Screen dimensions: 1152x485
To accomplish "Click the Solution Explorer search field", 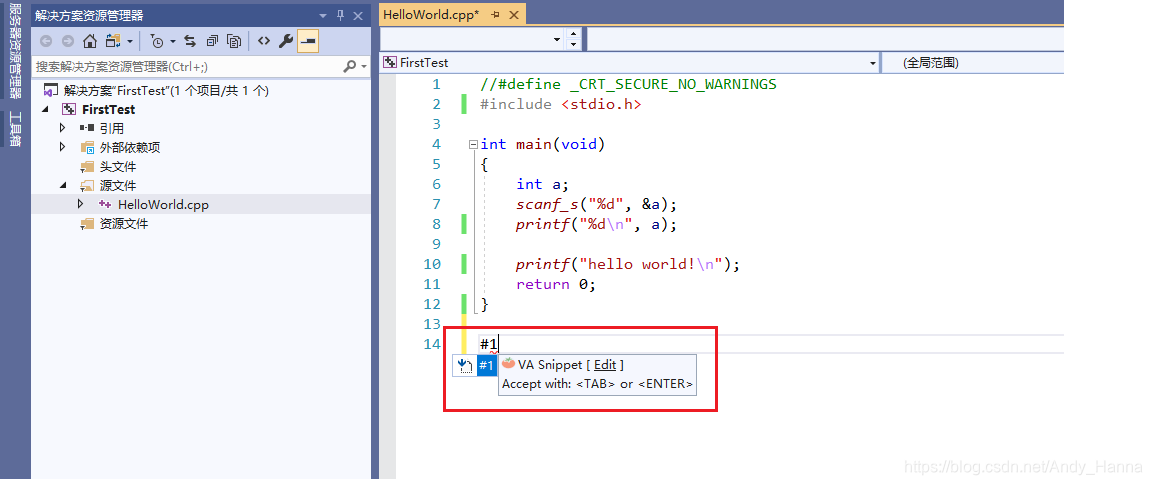I will [x=187, y=67].
